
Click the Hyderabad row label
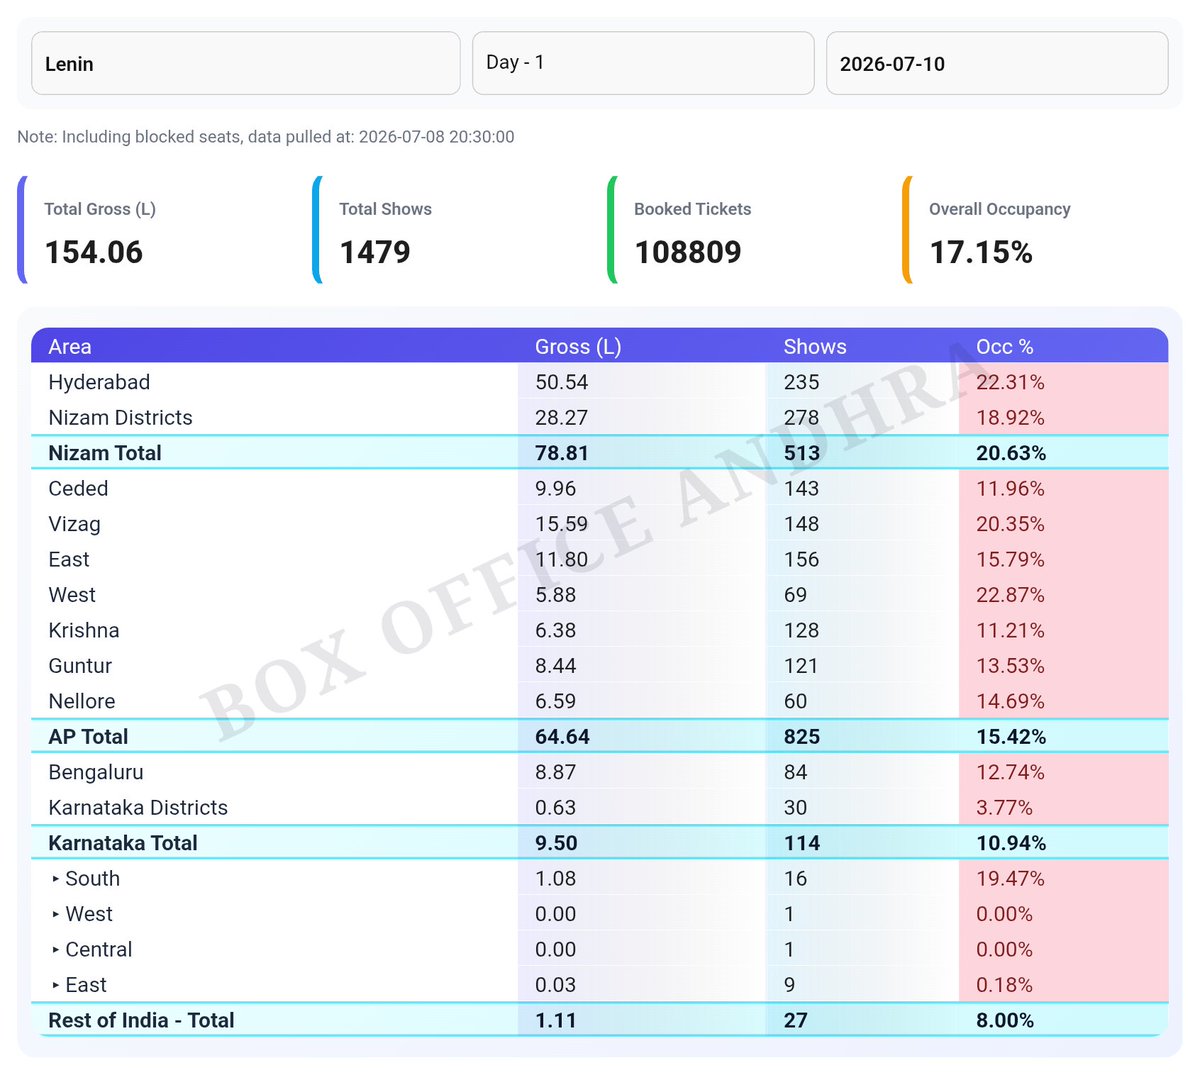point(99,382)
